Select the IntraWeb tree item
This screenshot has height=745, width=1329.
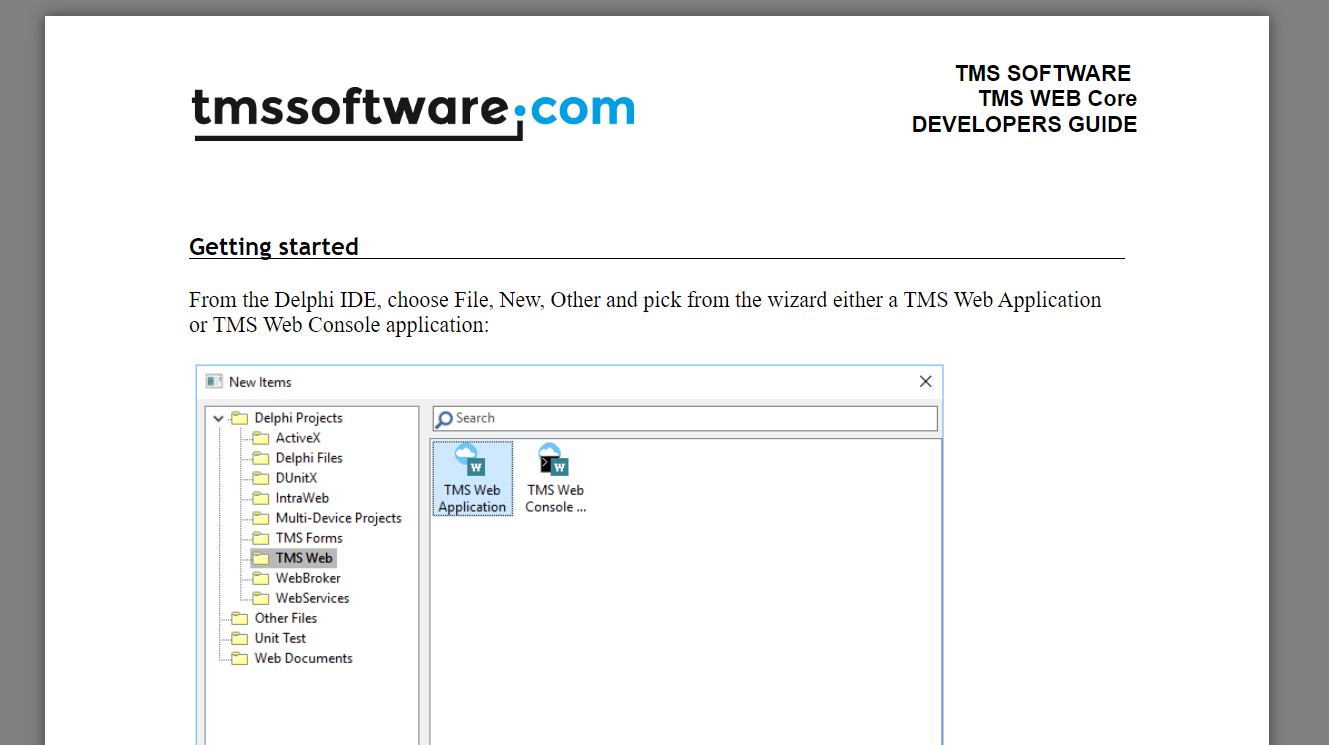click(302, 498)
